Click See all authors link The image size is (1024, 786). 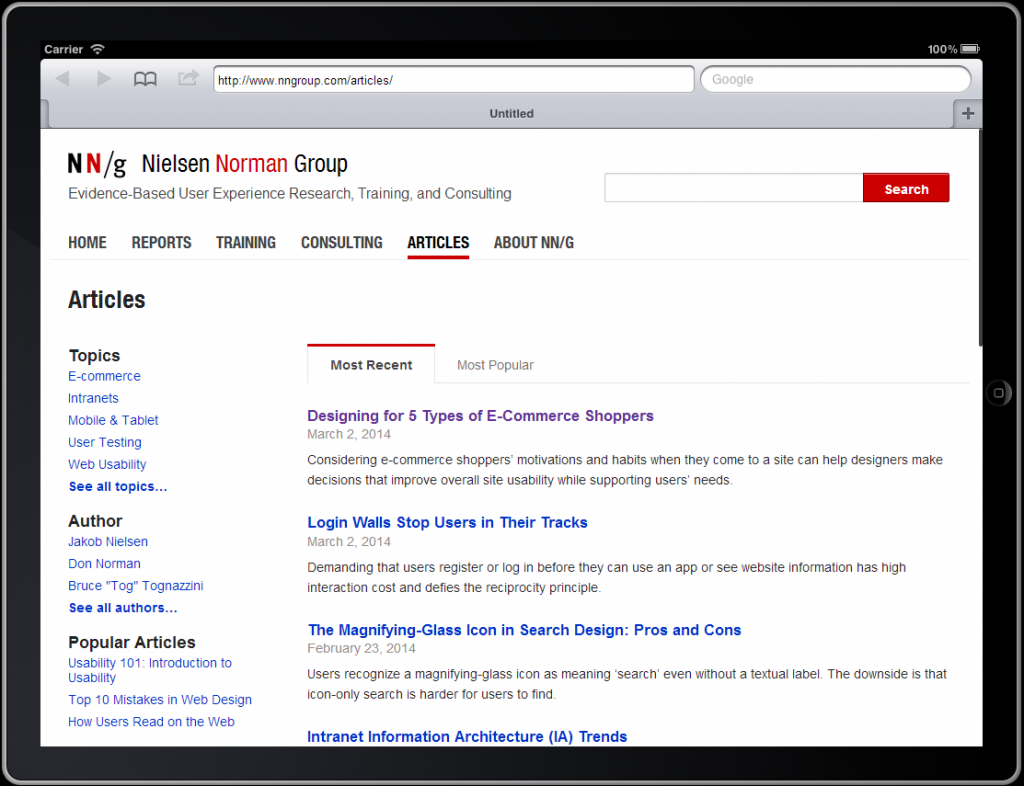point(123,608)
